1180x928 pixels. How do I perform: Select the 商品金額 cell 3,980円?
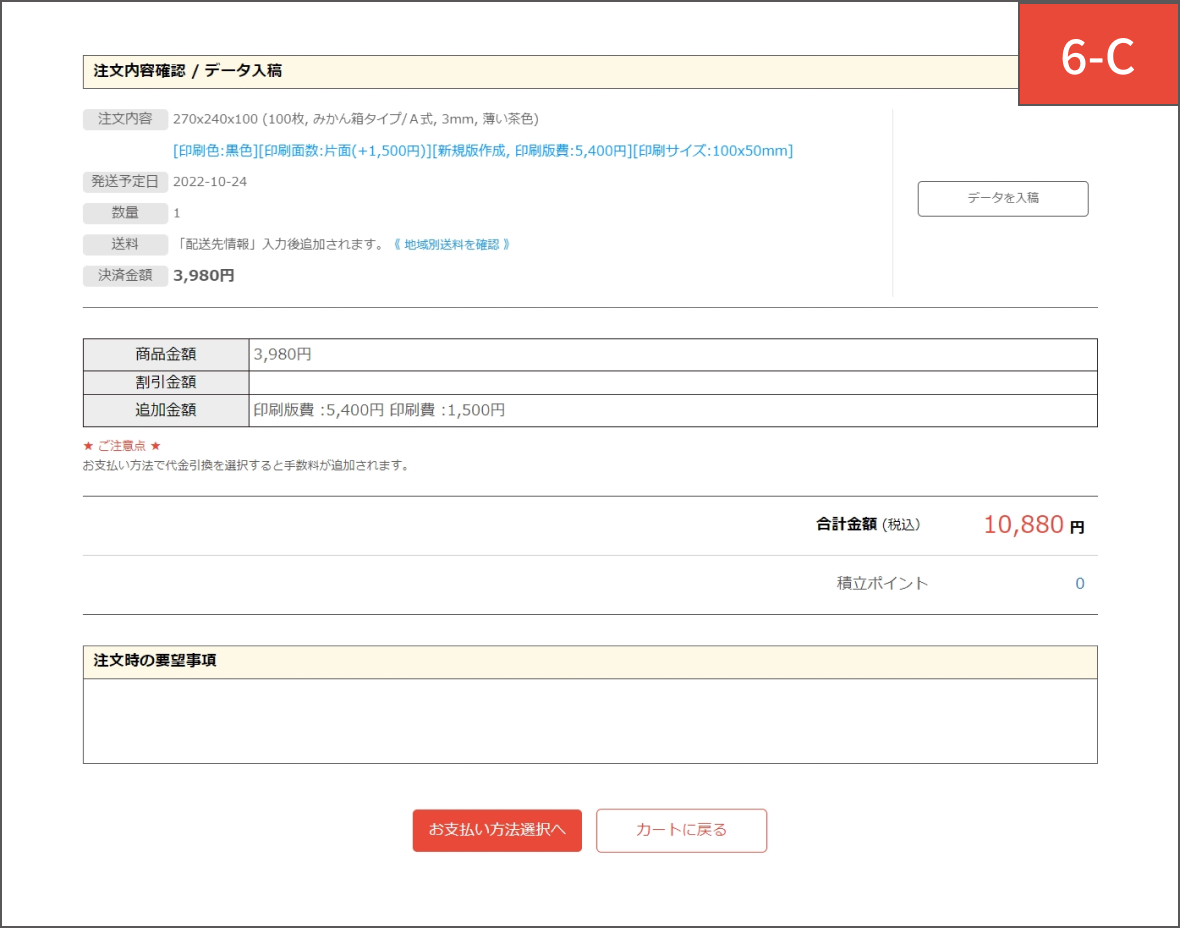pos(673,354)
